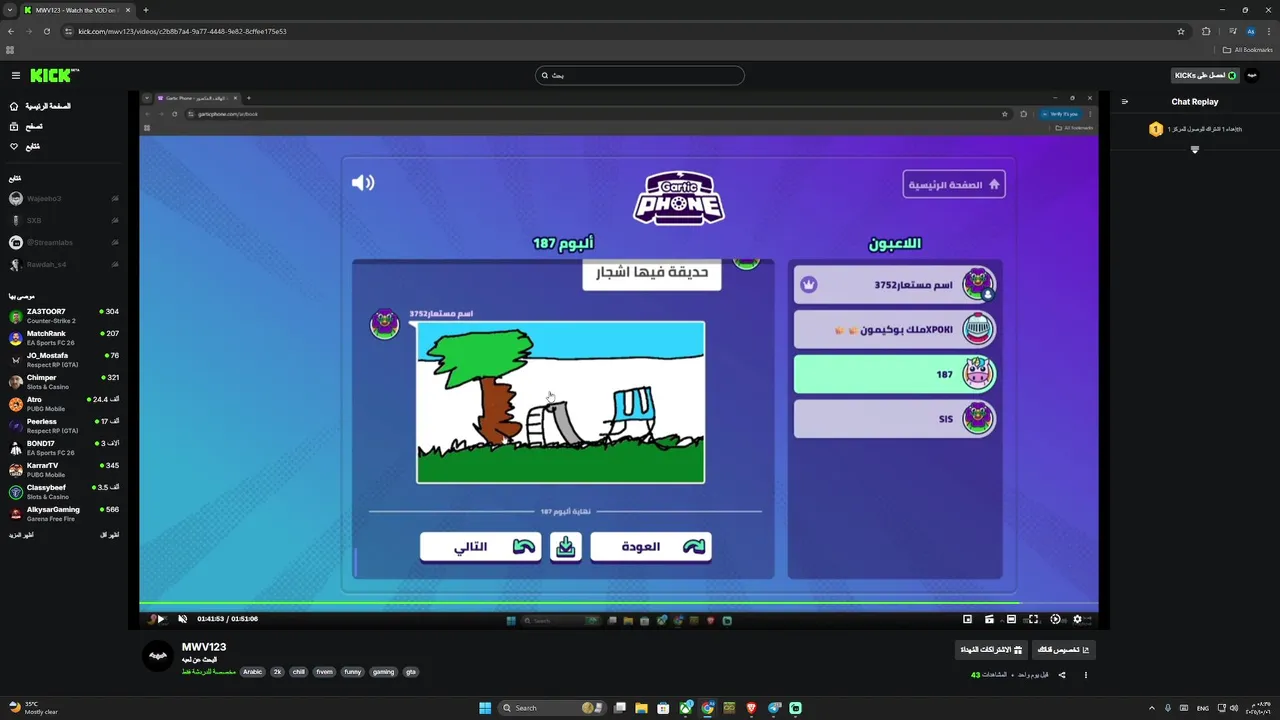The width and height of the screenshot is (1280, 720).
Task: Open followed channel @Streamlabs
Action: coord(64,242)
